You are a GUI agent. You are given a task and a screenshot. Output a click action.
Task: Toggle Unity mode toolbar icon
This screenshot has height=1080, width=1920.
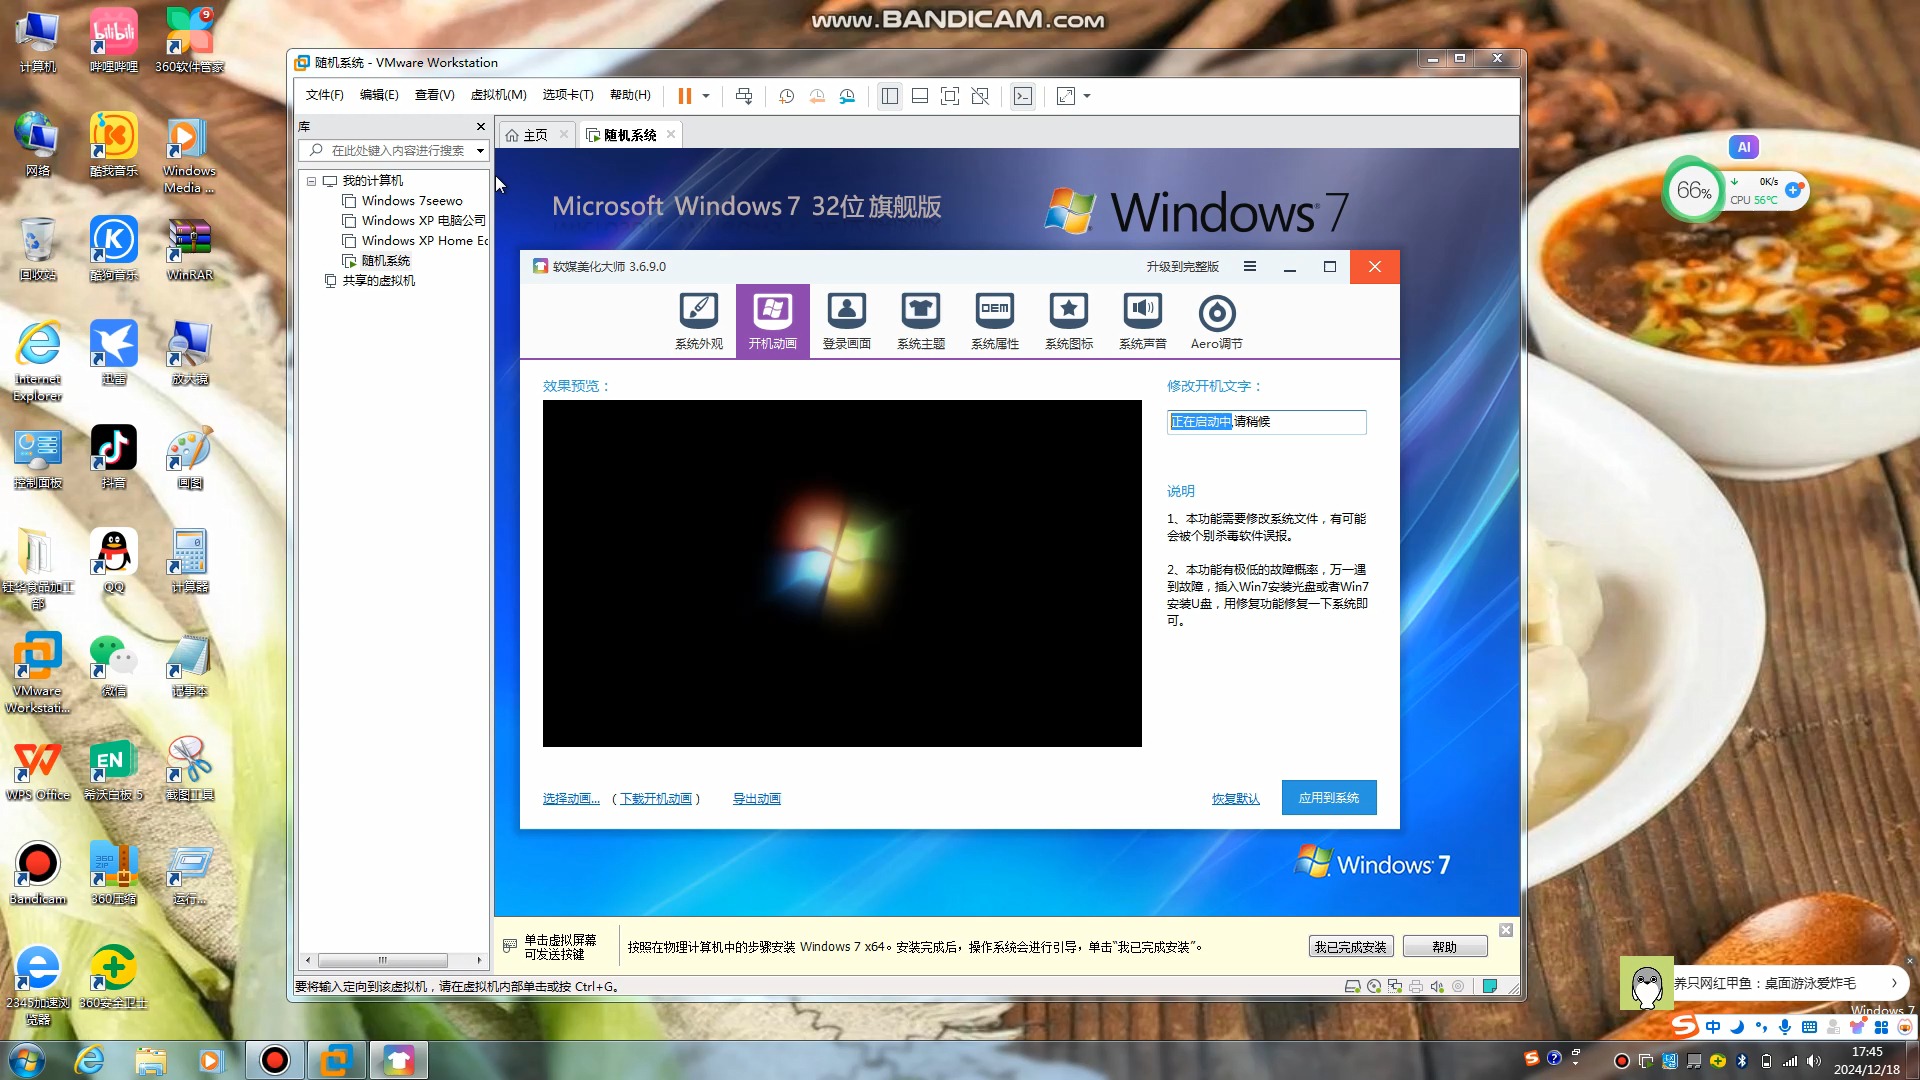pyautogui.click(x=980, y=96)
